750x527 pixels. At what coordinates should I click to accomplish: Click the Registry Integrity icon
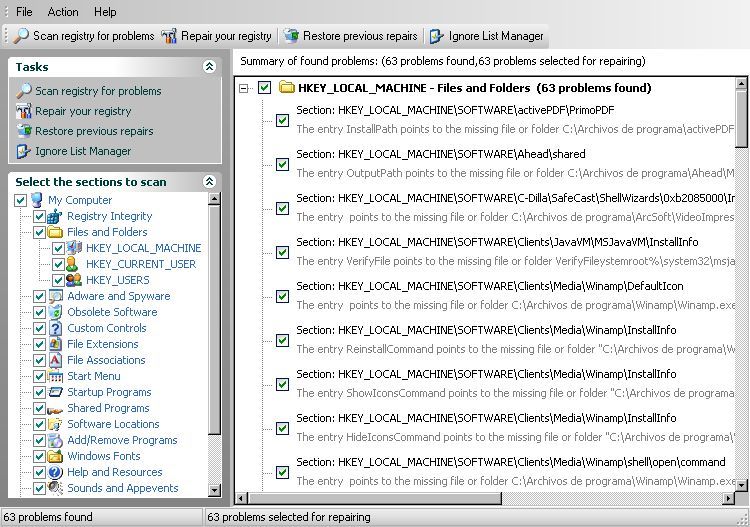click(x=55, y=216)
